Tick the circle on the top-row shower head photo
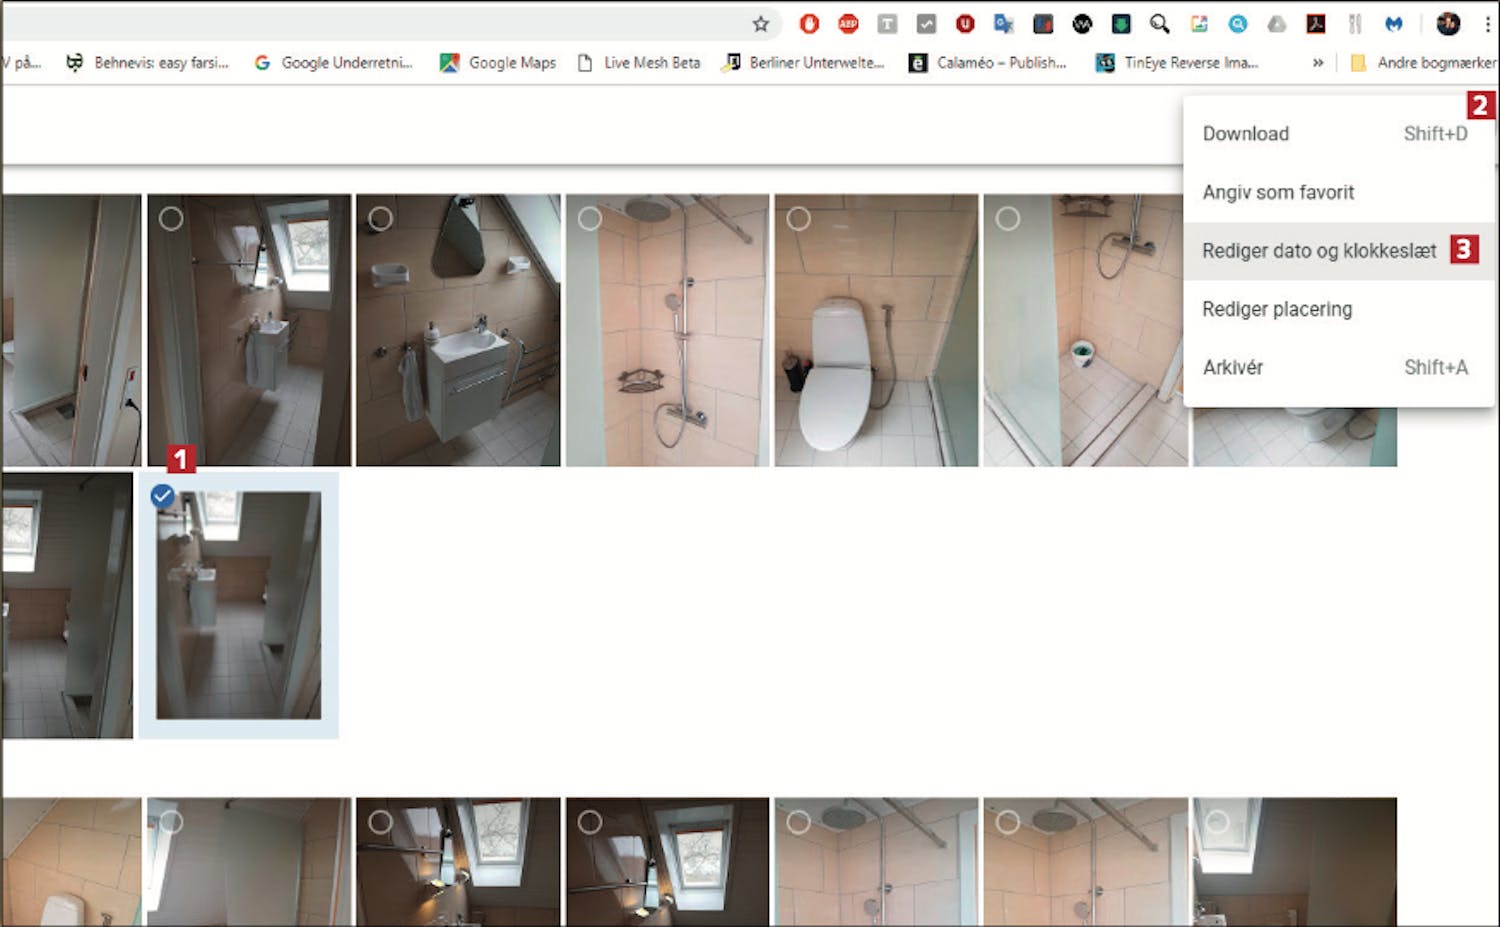The image size is (1500, 927). 589,218
